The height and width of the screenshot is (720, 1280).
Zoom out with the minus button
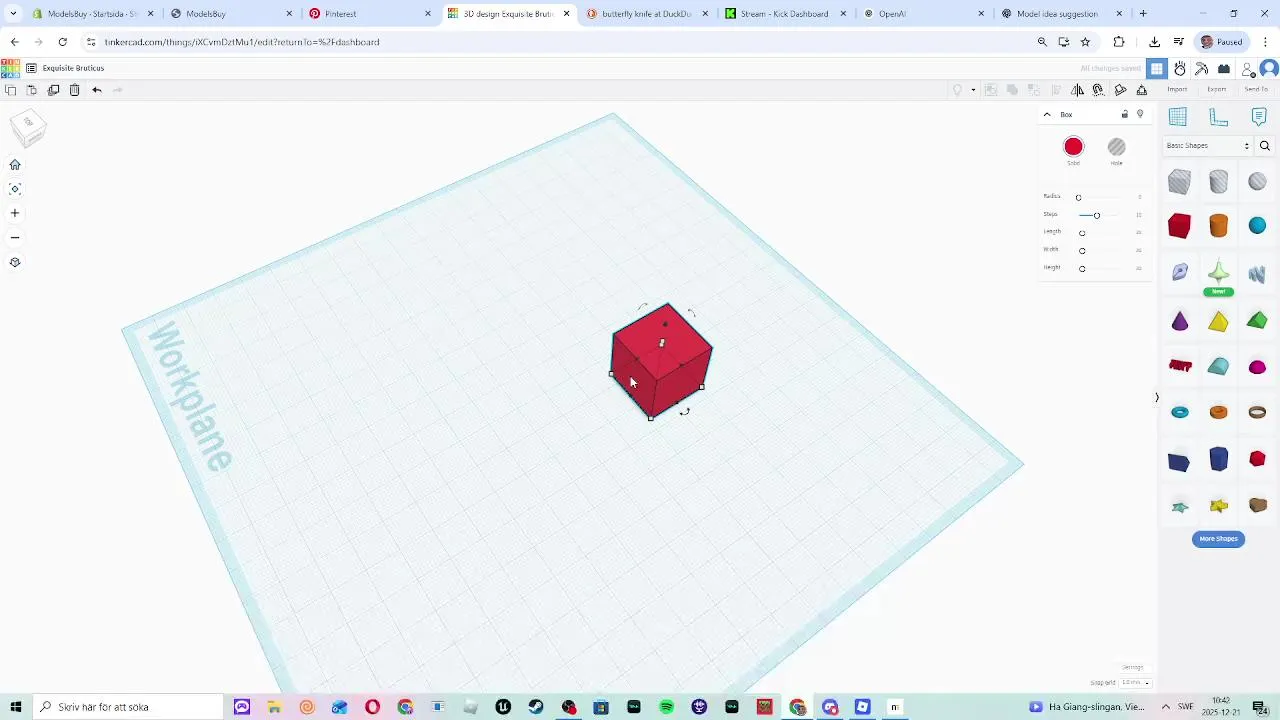(x=15, y=238)
